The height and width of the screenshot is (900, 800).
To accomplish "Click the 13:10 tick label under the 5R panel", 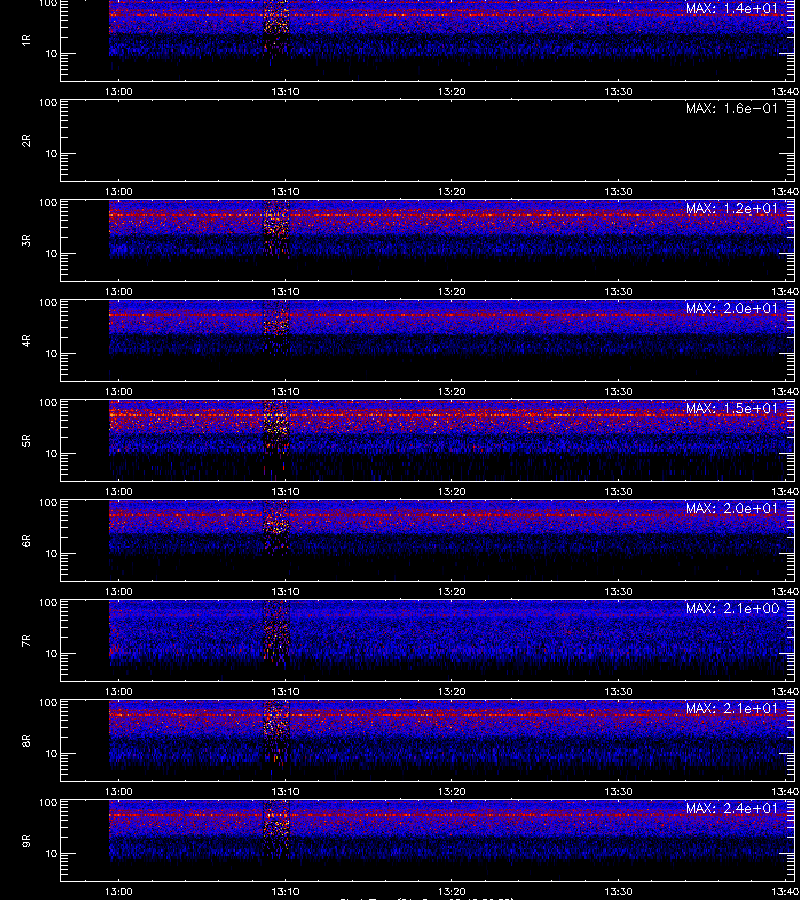I will tap(285, 492).
